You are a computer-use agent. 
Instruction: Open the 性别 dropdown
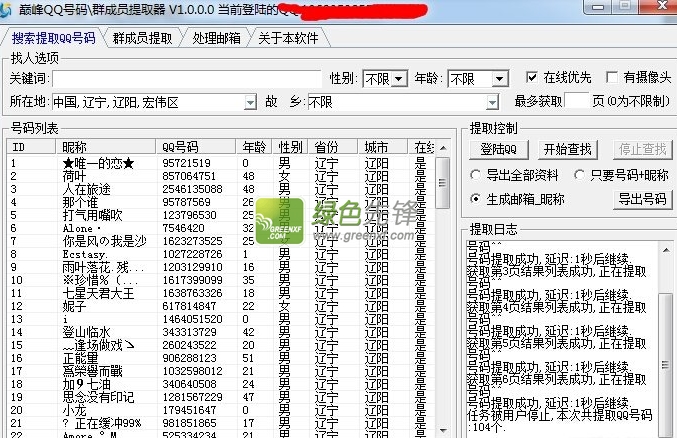399,79
